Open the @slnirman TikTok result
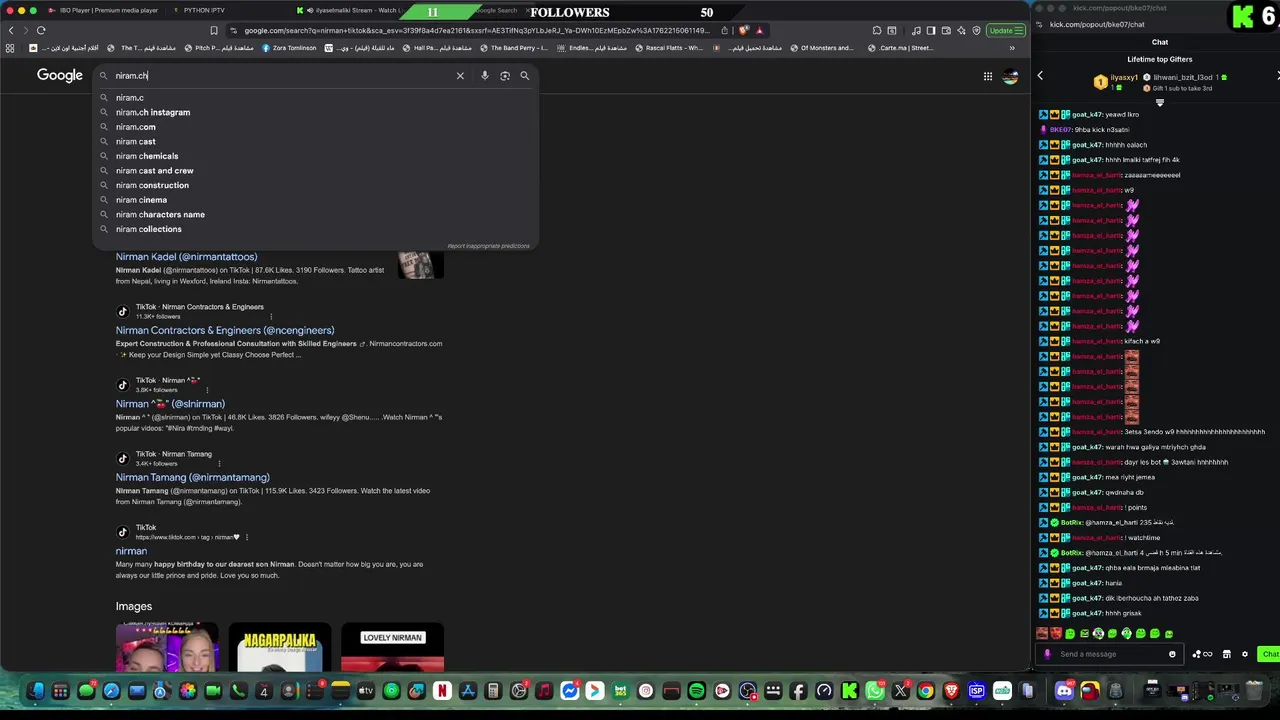 (170, 404)
